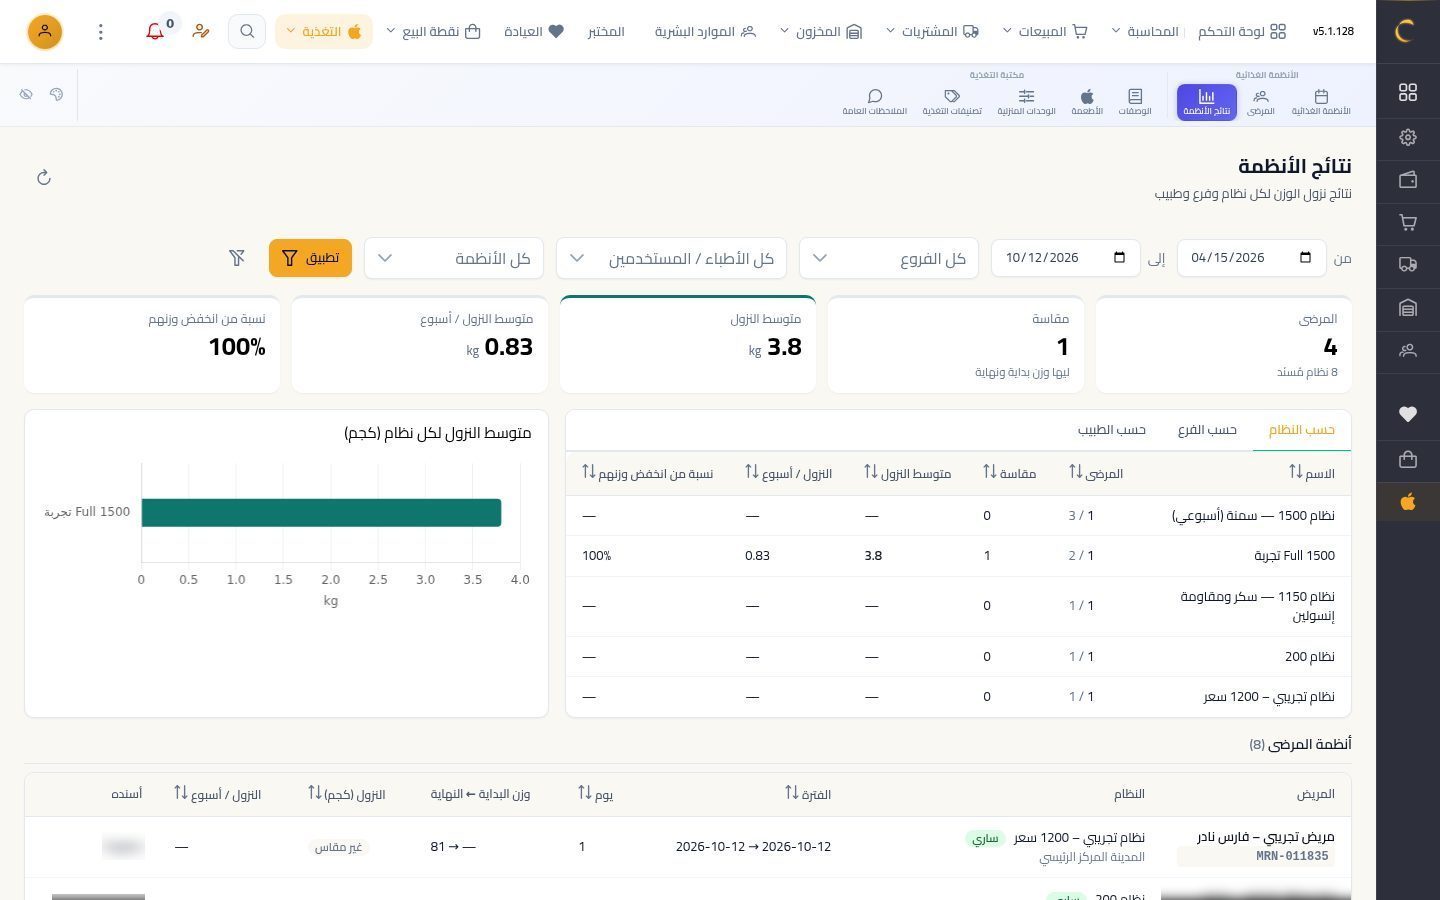Click the إلى end date field
Viewport: 1440px width, 900px height.
pyautogui.click(x=1066, y=258)
